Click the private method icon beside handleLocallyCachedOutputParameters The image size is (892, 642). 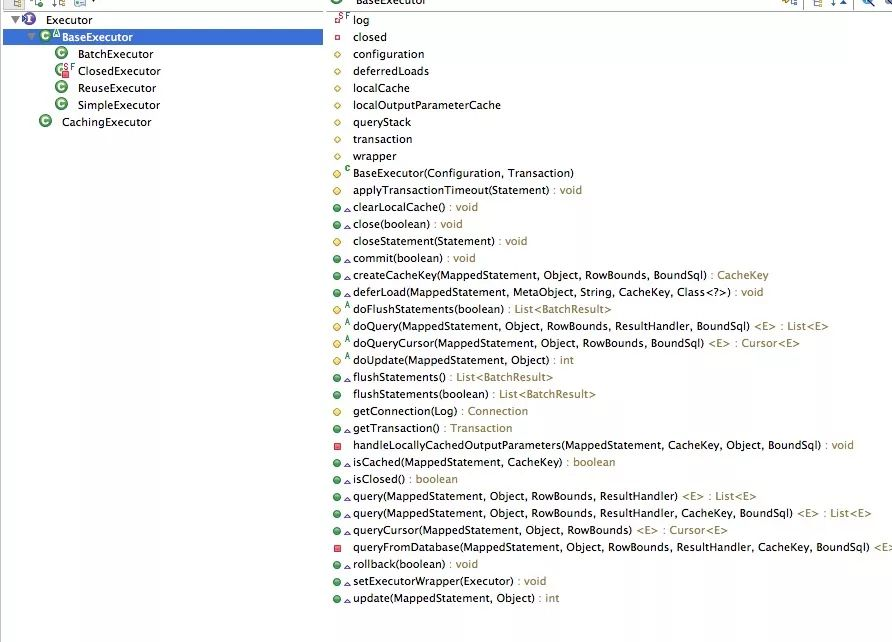(x=337, y=446)
